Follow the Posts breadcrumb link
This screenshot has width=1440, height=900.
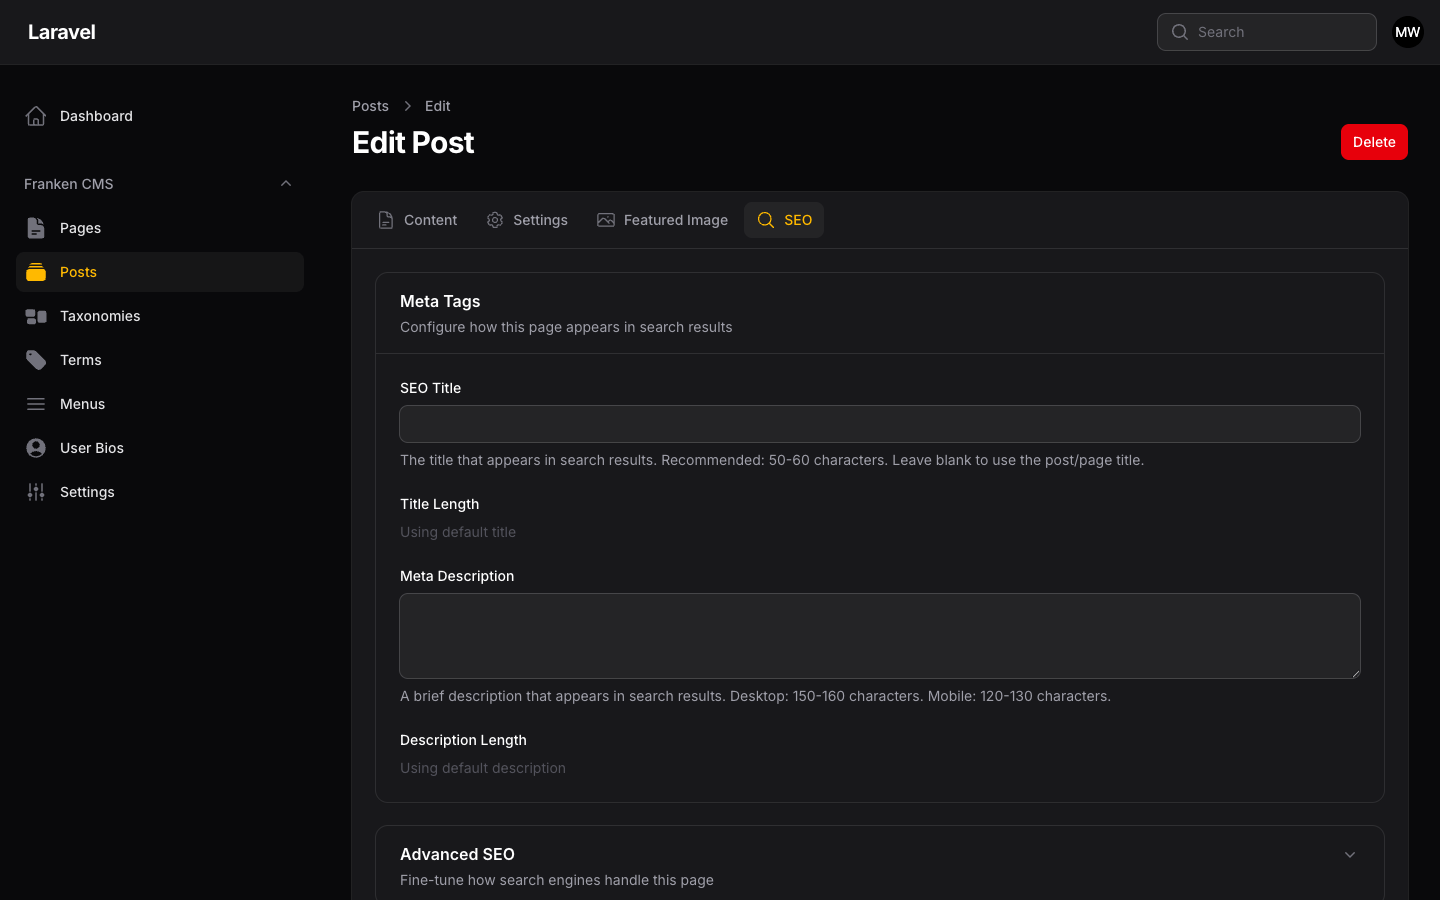point(370,105)
